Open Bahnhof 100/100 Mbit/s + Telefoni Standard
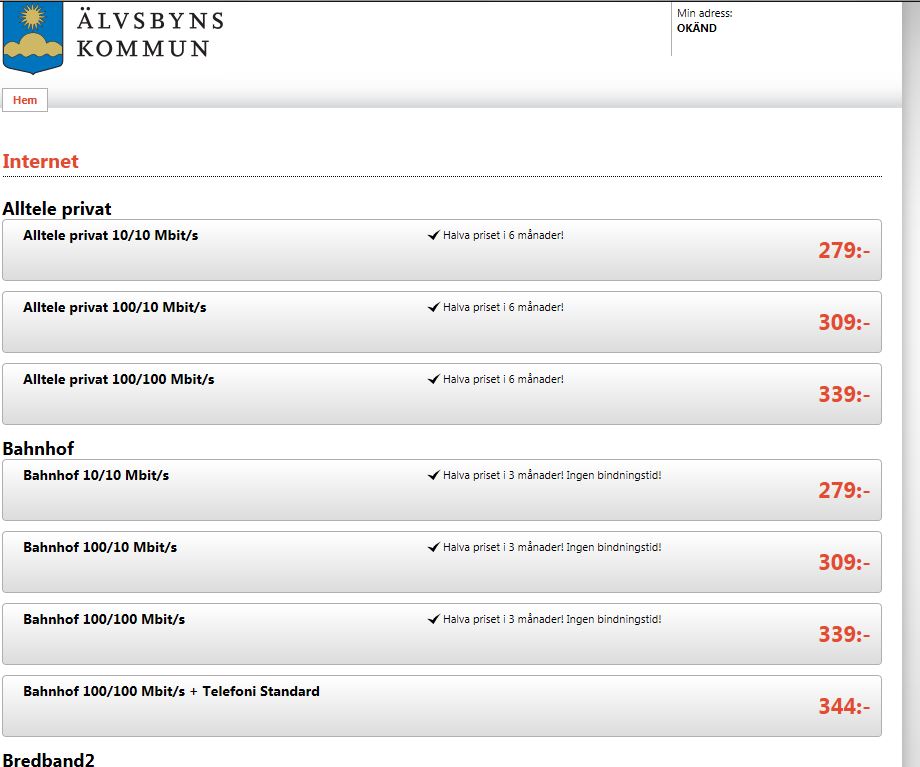920x767 pixels. pyautogui.click(x=442, y=707)
